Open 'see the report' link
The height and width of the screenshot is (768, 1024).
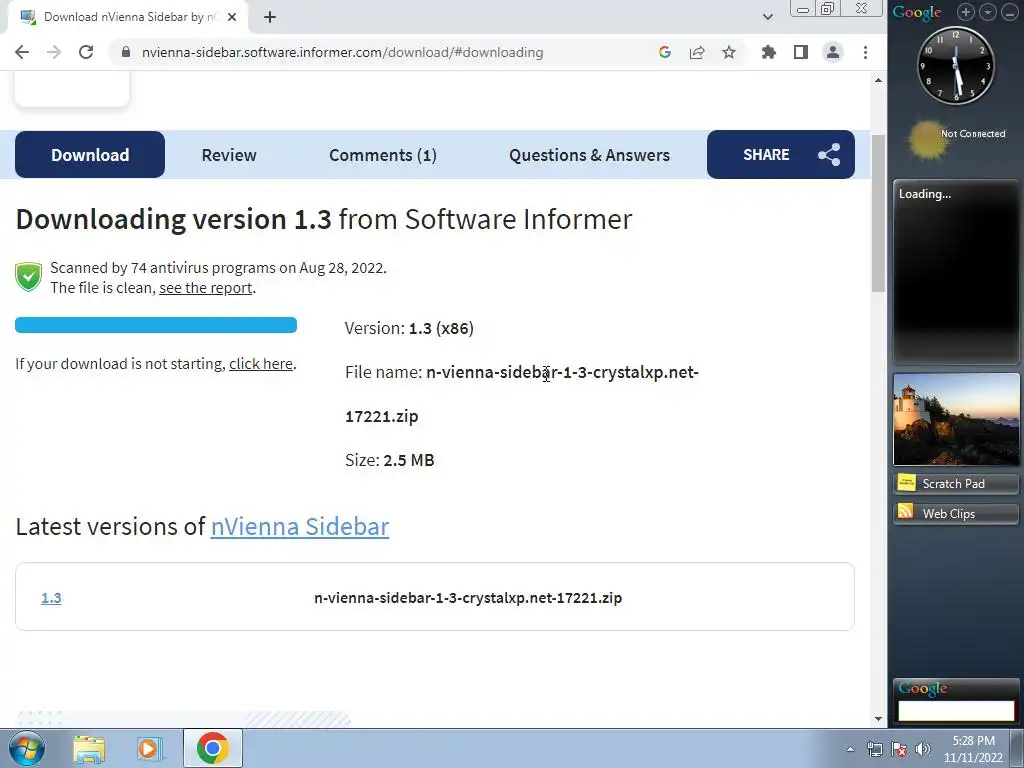pos(206,288)
